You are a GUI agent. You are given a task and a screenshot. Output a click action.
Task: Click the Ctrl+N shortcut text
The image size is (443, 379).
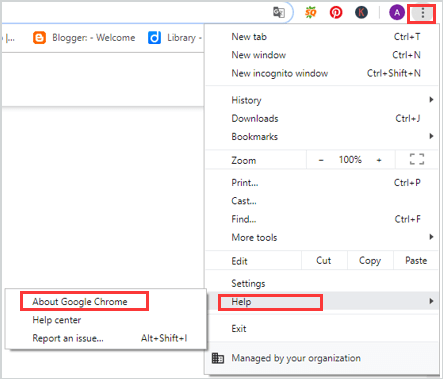[x=406, y=55]
